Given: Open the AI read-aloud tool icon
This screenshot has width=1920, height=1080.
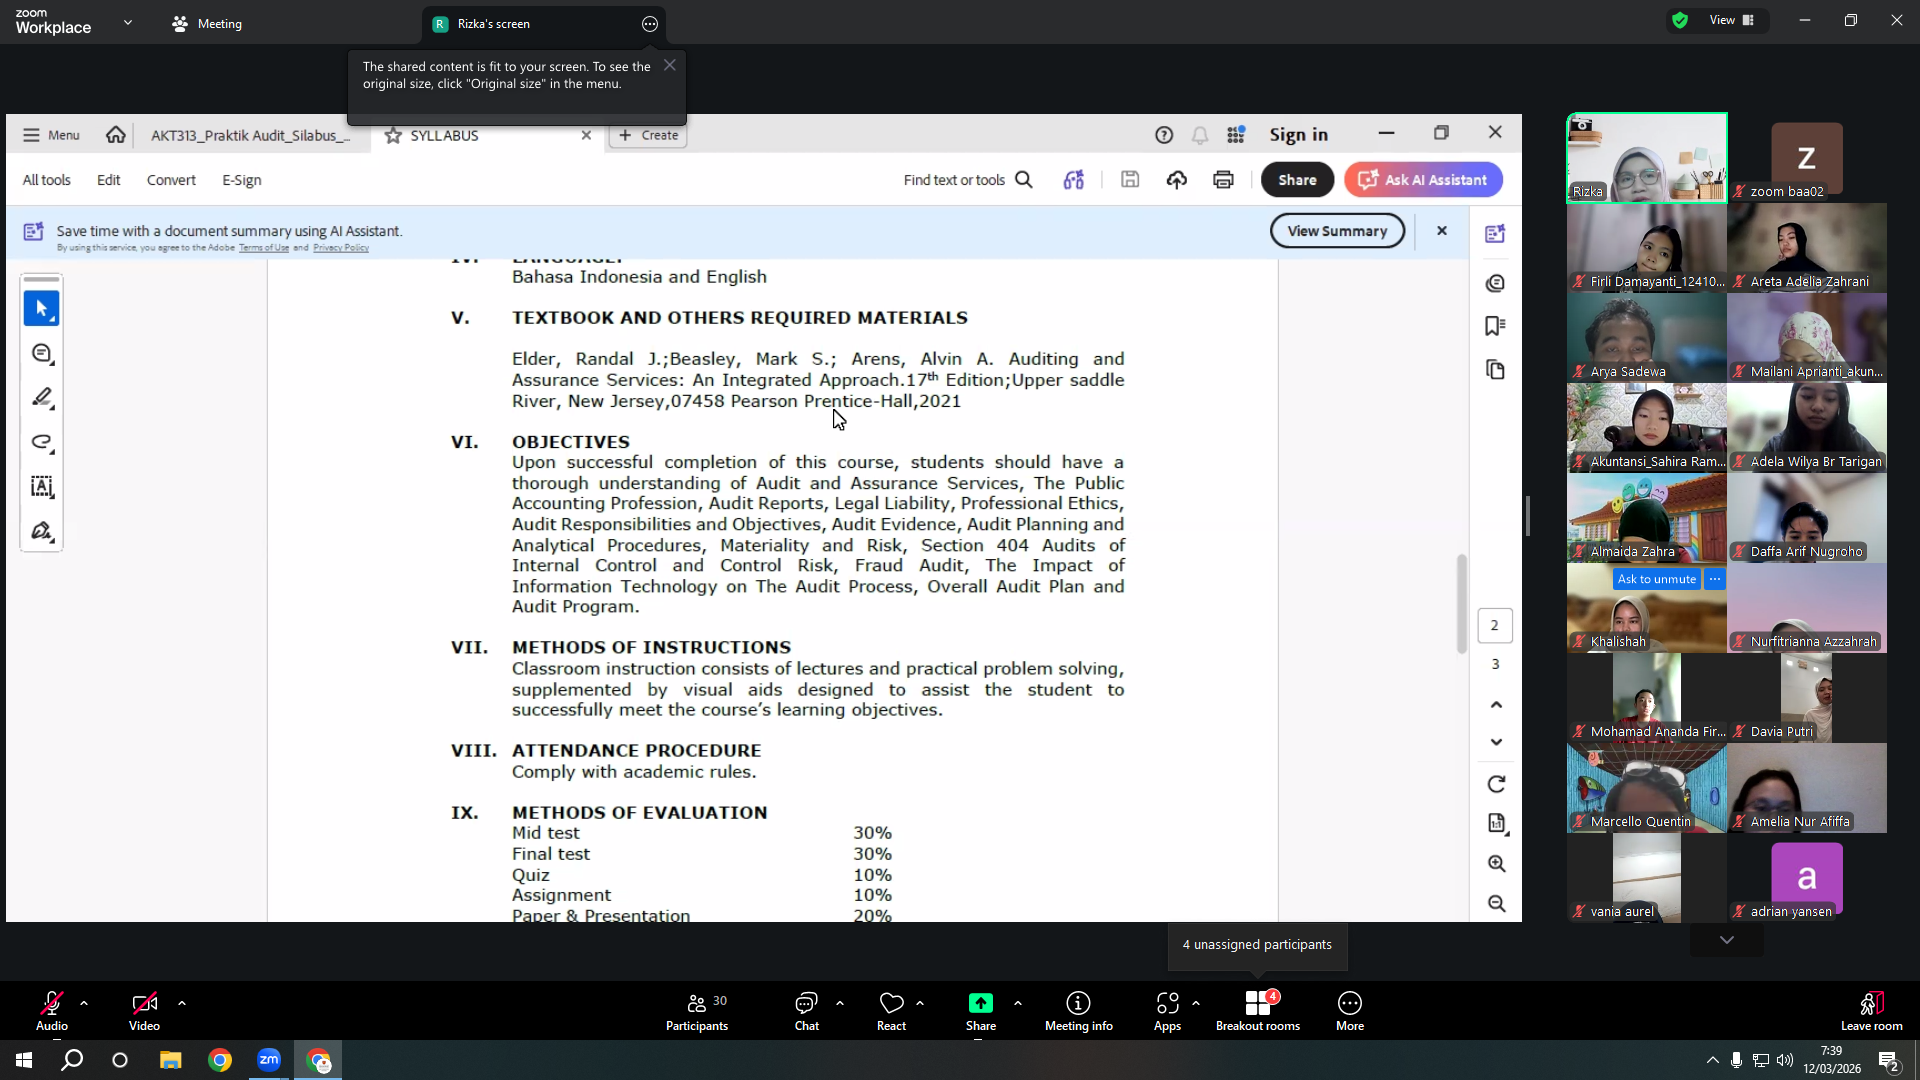Looking at the screenshot, I should [x=1074, y=180].
